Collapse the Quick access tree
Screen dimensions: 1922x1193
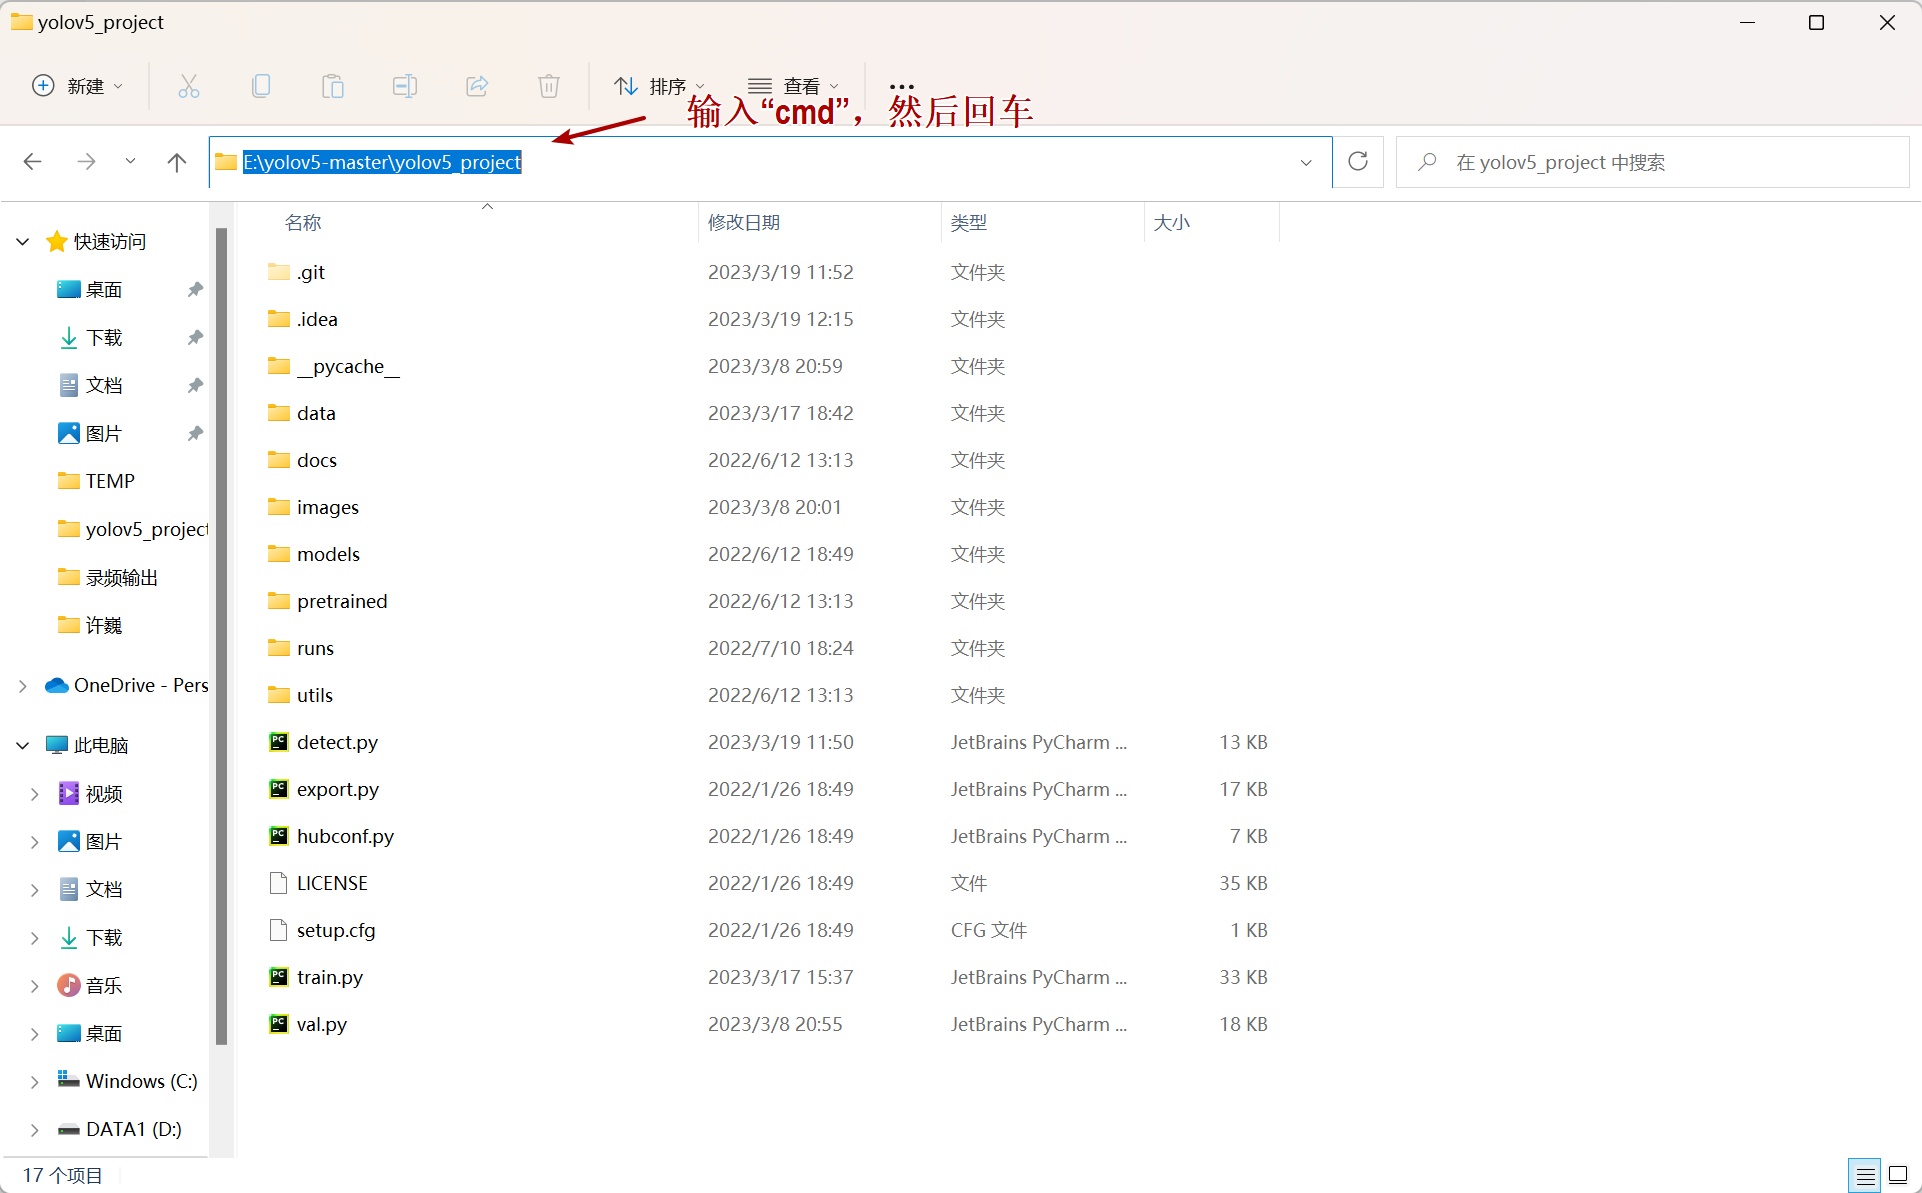23,242
